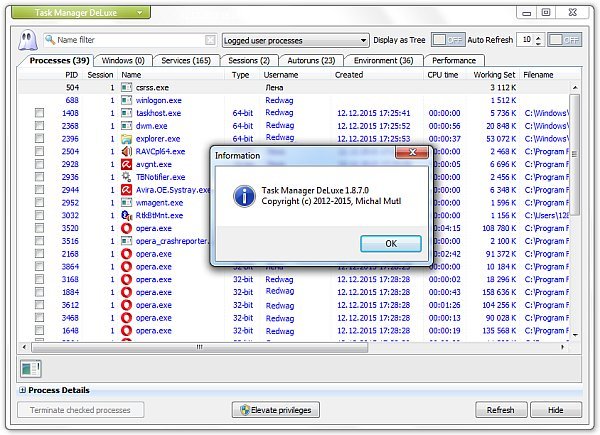This screenshot has height=435, width=600.
Task: Click the Refresh button
Action: (501, 410)
